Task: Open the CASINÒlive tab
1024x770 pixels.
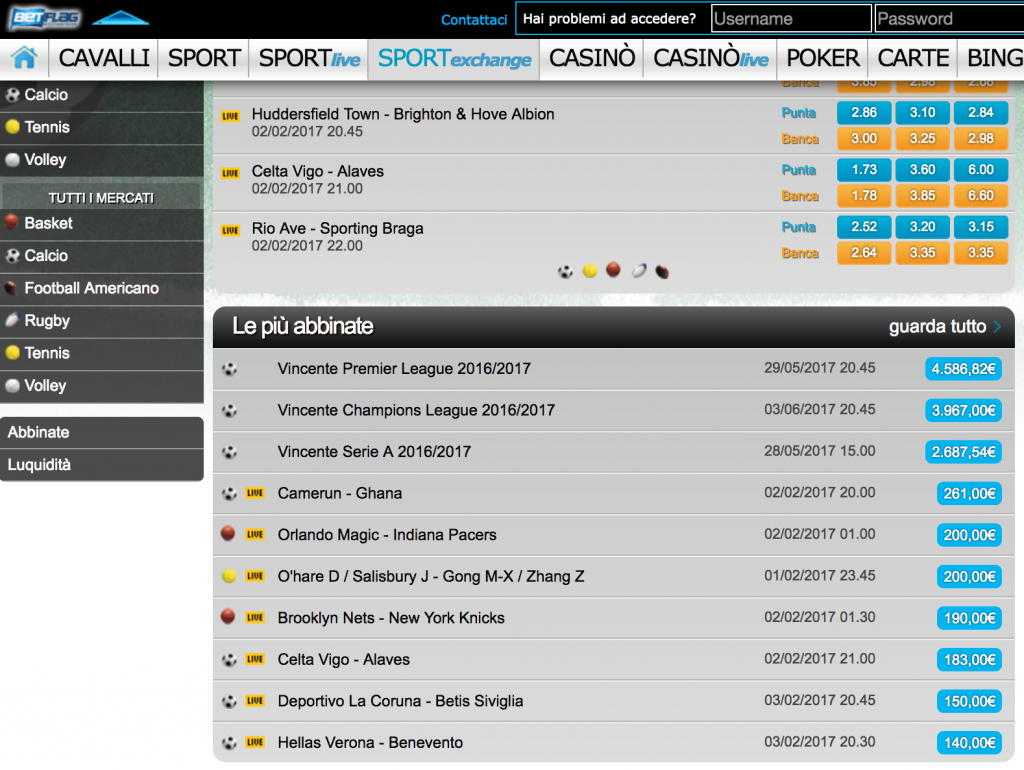Action: [x=711, y=58]
